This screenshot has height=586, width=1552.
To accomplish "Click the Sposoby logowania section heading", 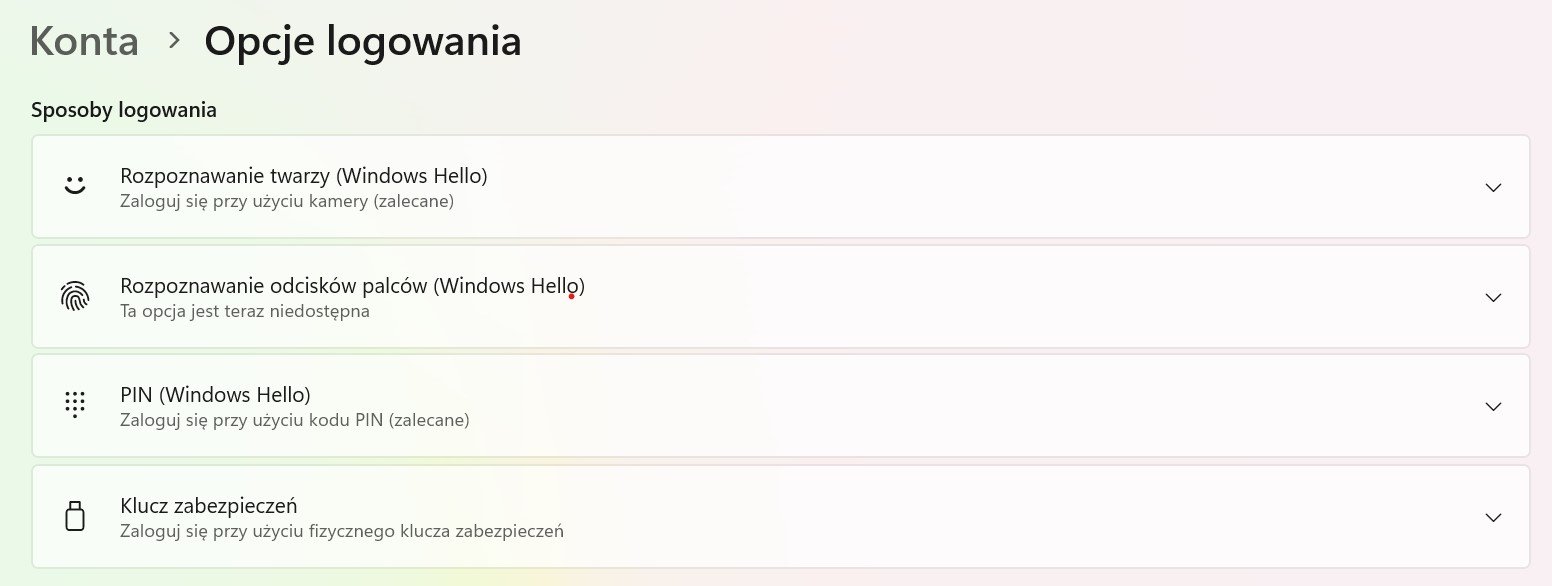I will pos(124,110).
